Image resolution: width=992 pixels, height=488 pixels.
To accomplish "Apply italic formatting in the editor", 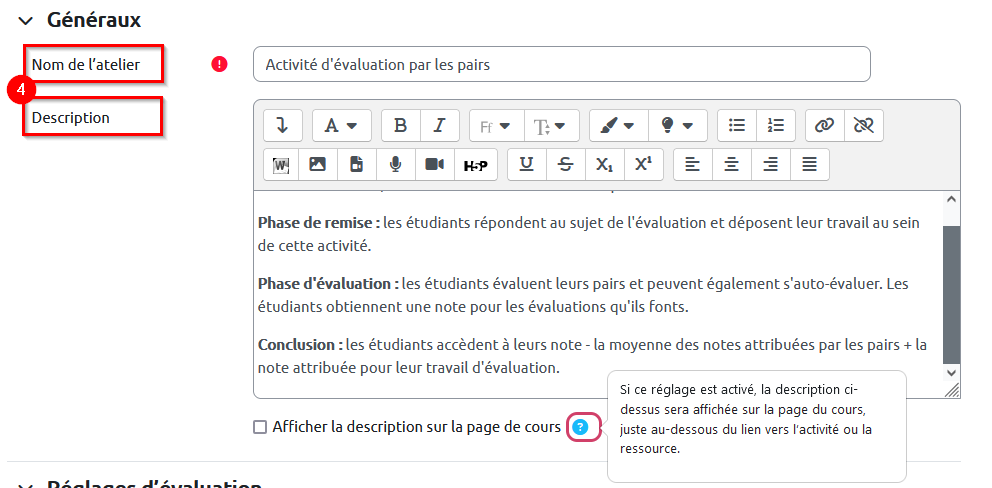I will (x=439, y=126).
